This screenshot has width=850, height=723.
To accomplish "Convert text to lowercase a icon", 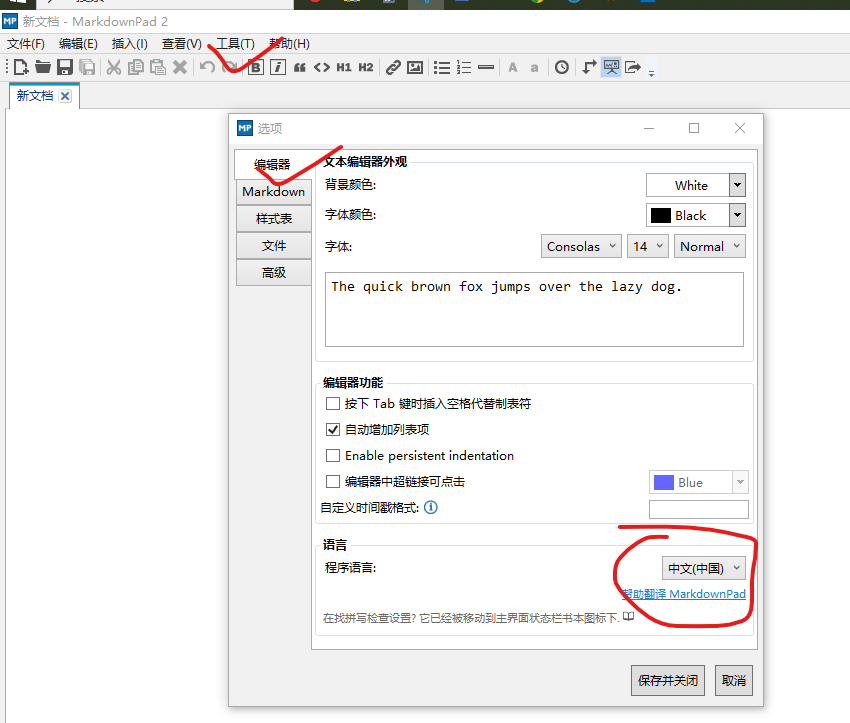I will coord(535,68).
